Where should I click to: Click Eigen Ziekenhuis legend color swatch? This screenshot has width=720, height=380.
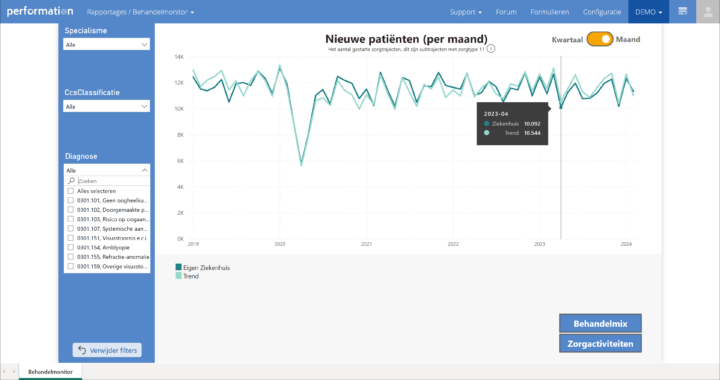tap(179, 267)
